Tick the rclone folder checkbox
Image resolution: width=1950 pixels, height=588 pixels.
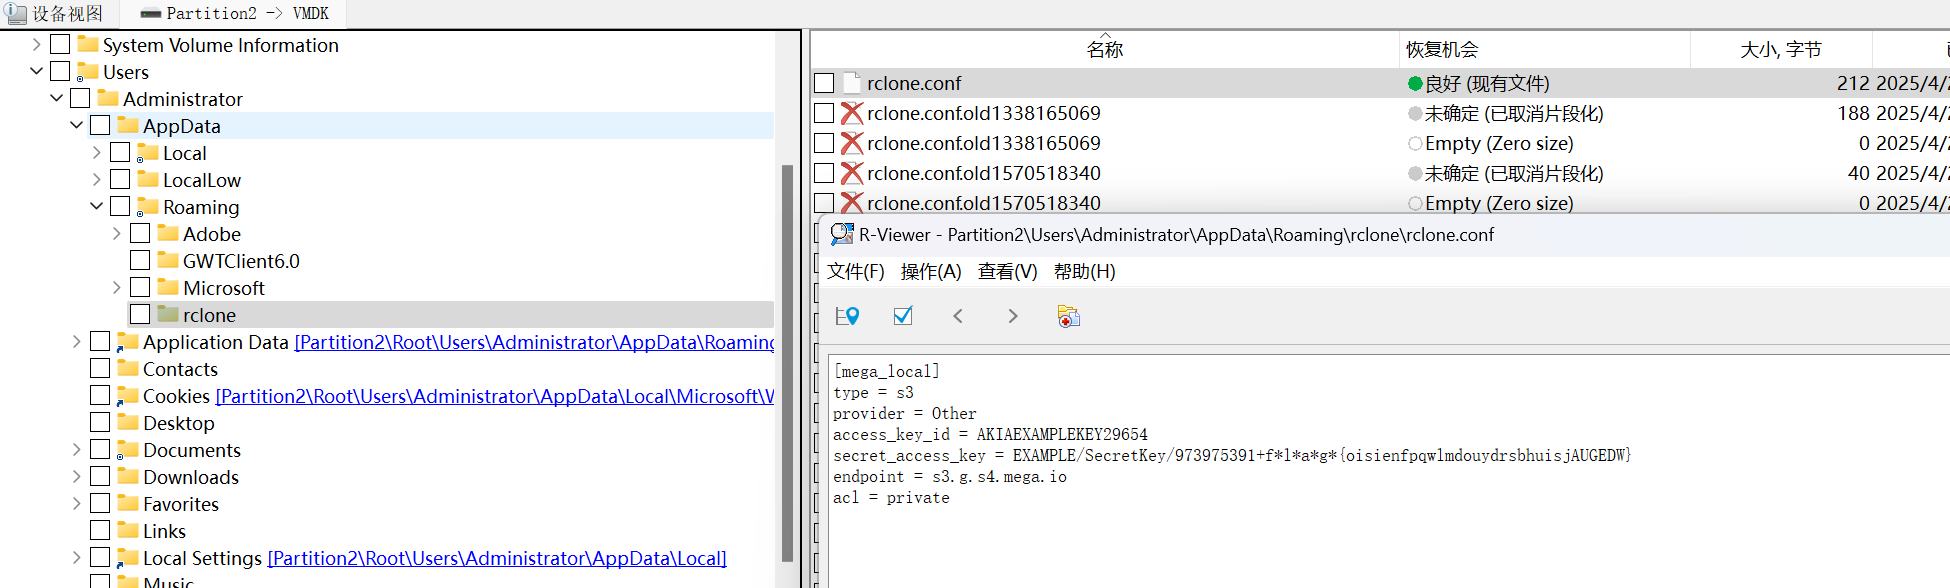coord(140,314)
